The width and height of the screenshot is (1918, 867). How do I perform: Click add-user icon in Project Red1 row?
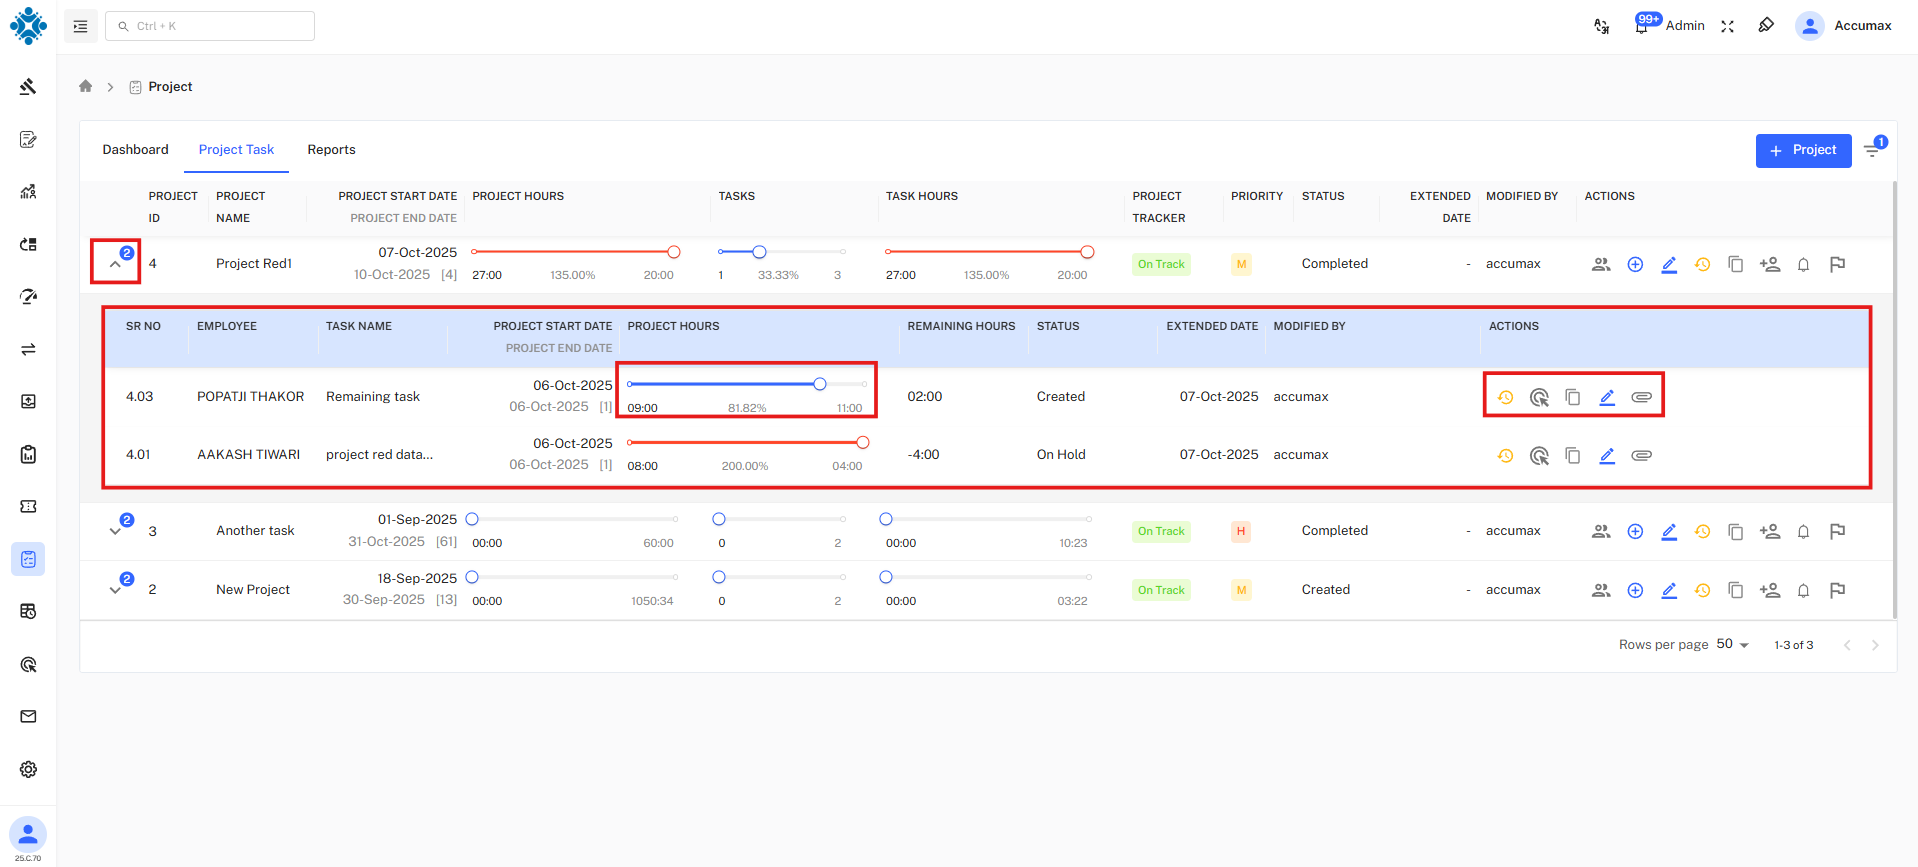point(1770,265)
